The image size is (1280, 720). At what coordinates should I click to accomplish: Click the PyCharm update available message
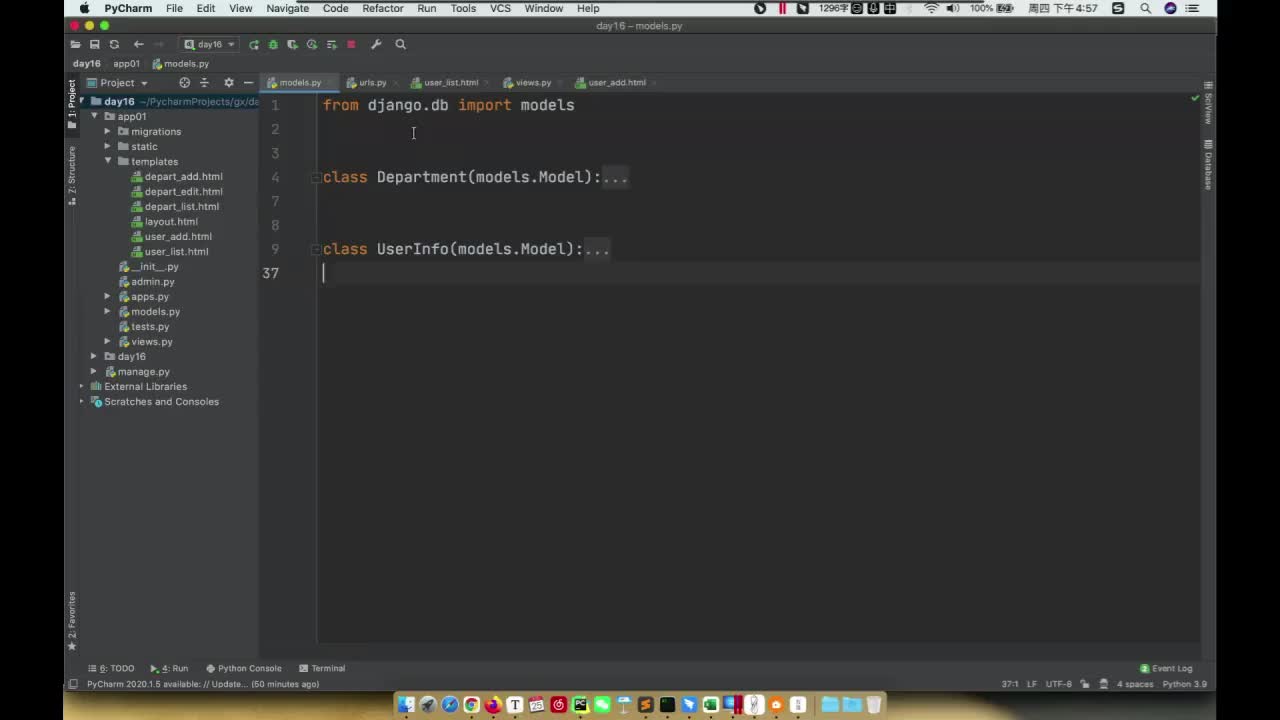(x=203, y=684)
